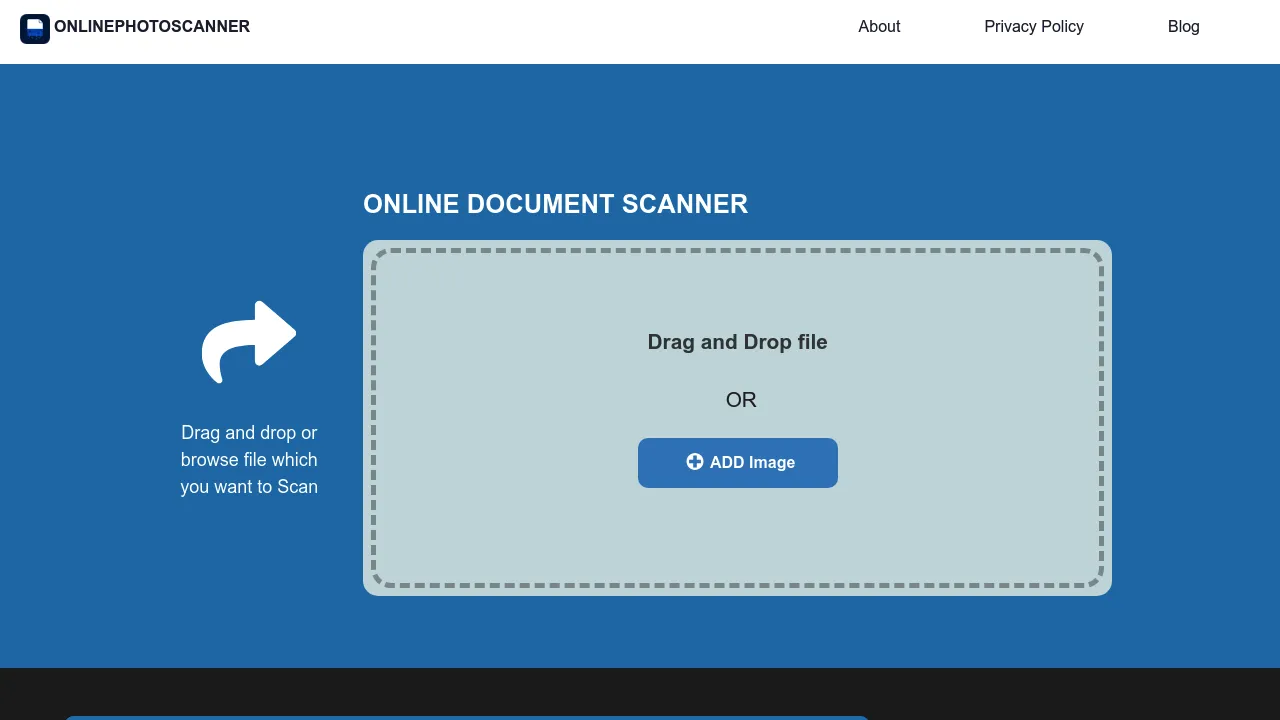The image size is (1280, 720).
Task: Click the plus symbol inside the blue button
Action: [694, 461]
